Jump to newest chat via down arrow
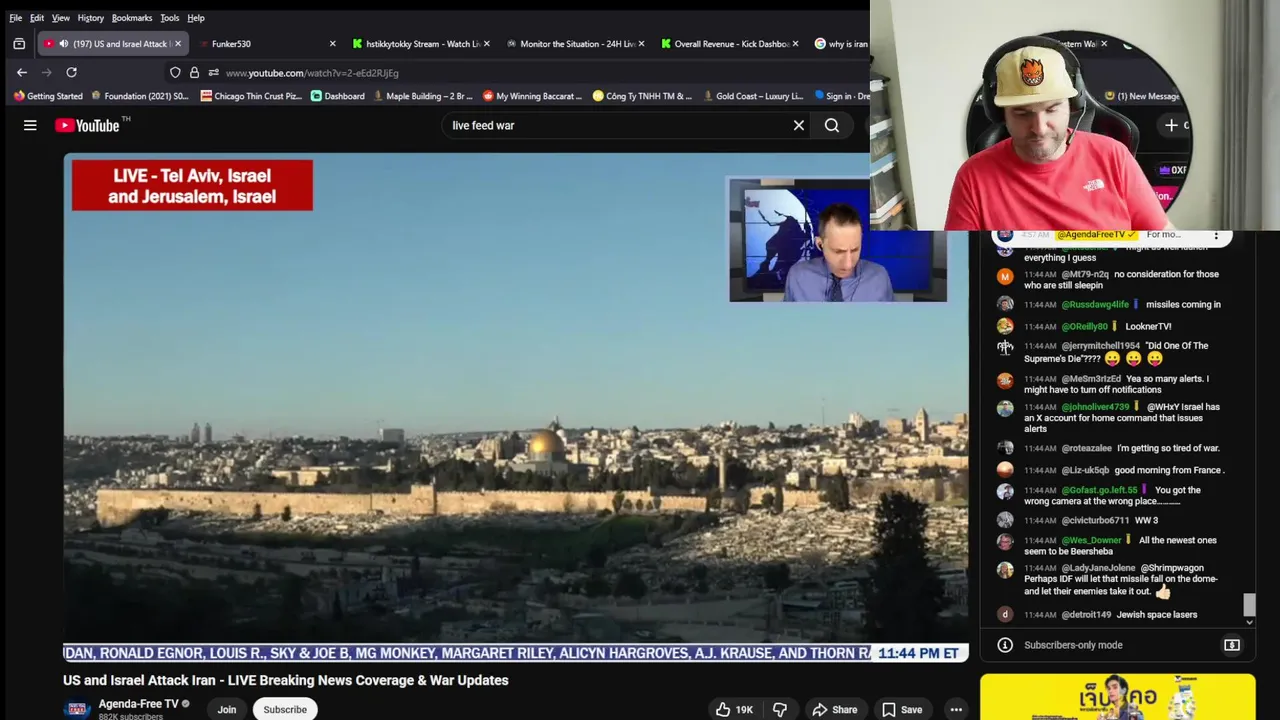This screenshot has height=720, width=1280. (1249, 622)
